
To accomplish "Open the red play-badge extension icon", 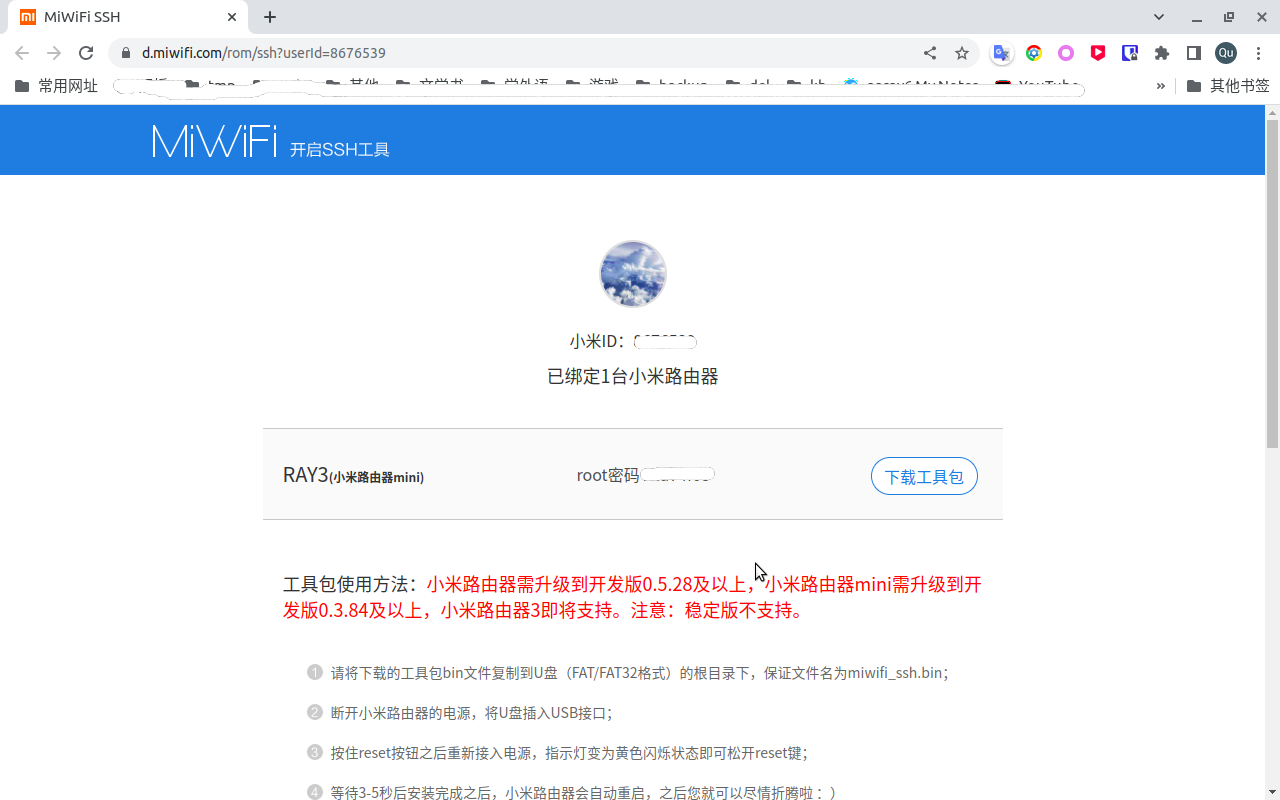I will click(x=1098, y=53).
